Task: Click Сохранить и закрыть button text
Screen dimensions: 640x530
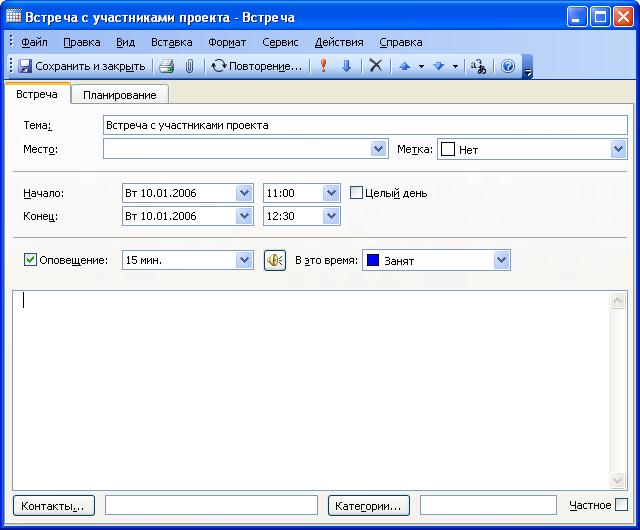Action: pyautogui.click(x=90, y=66)
